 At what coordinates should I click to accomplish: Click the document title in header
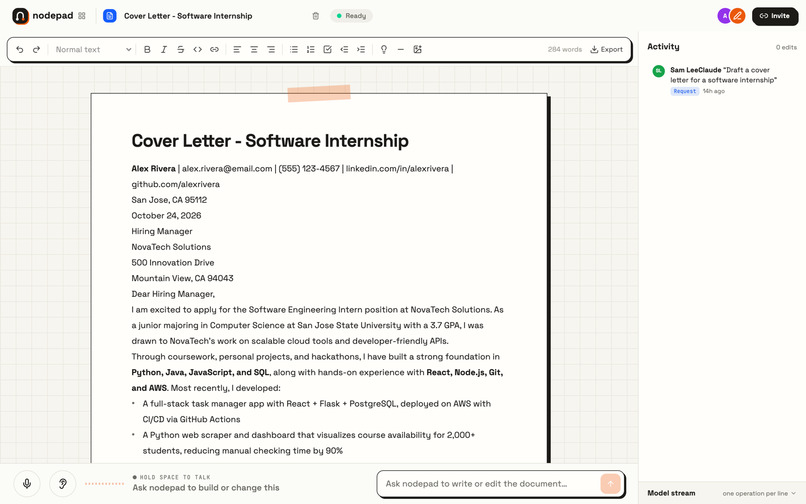(188, 16)
